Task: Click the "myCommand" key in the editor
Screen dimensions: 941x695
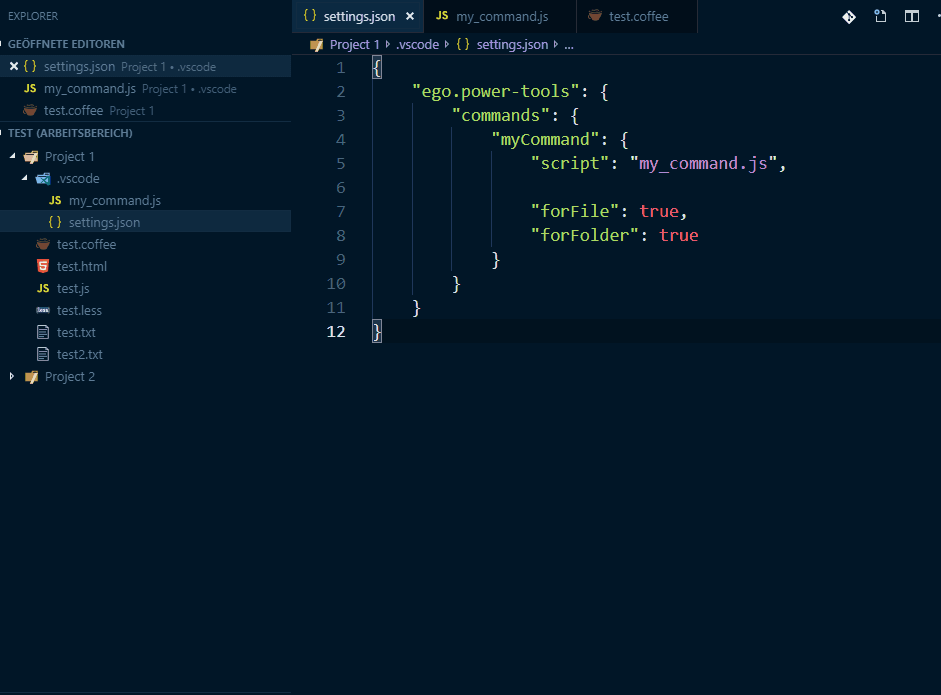Action: (x=545, y=140)
